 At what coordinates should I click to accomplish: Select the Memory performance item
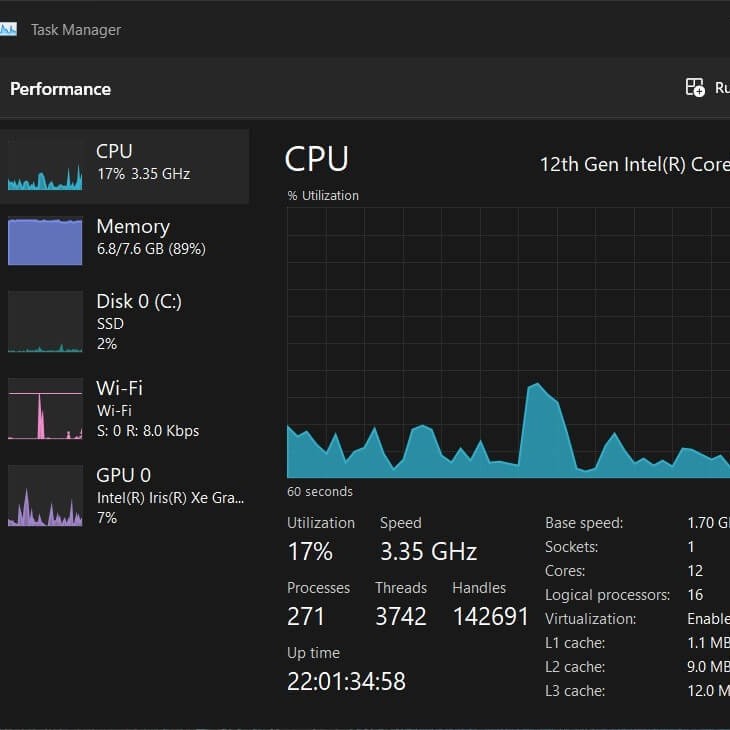coord(124,241)
